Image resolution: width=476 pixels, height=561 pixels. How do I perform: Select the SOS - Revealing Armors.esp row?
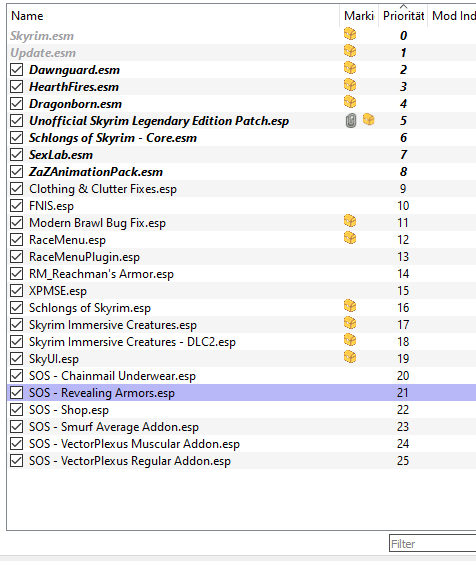point(242,393)
